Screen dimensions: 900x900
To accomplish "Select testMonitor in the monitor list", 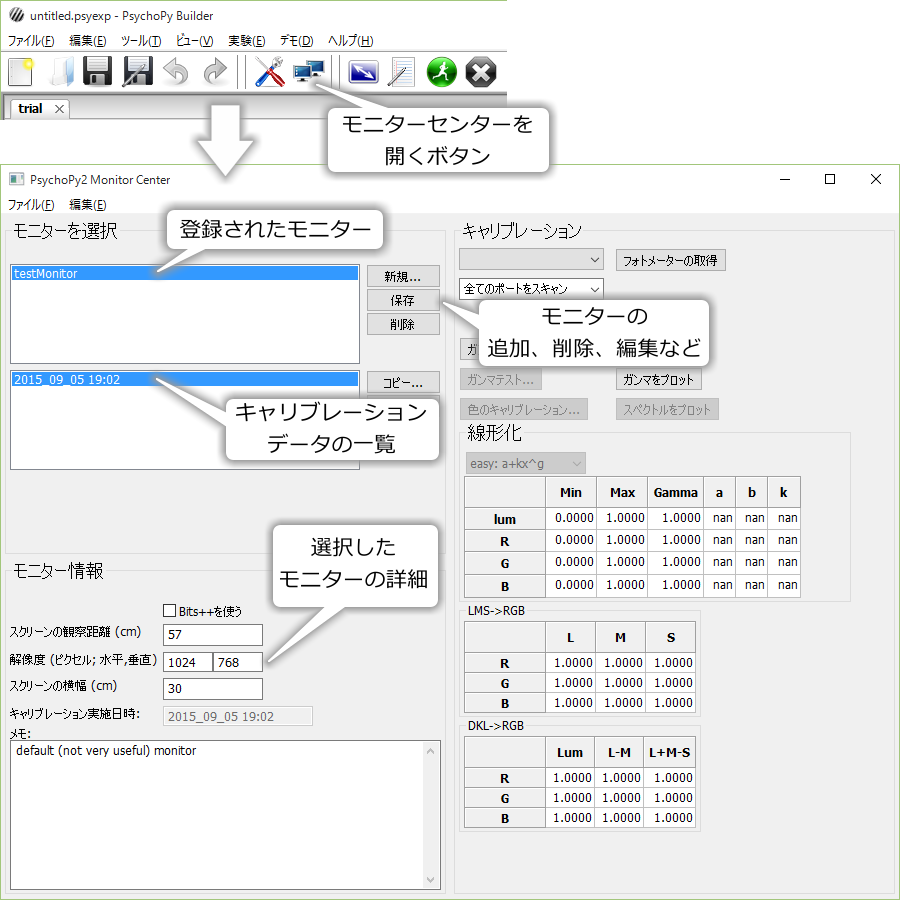I will (185, 274).
